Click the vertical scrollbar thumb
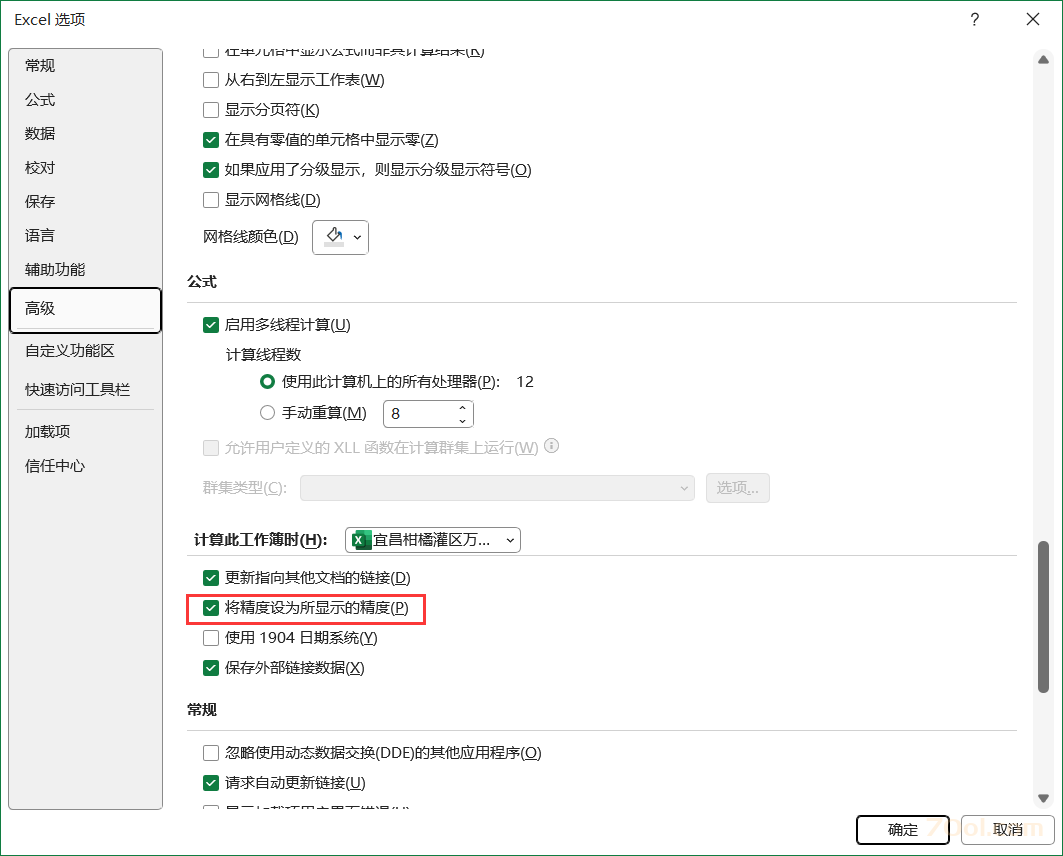The width and height of the screenshot is (1063, 856). (x=1043, y=617)
